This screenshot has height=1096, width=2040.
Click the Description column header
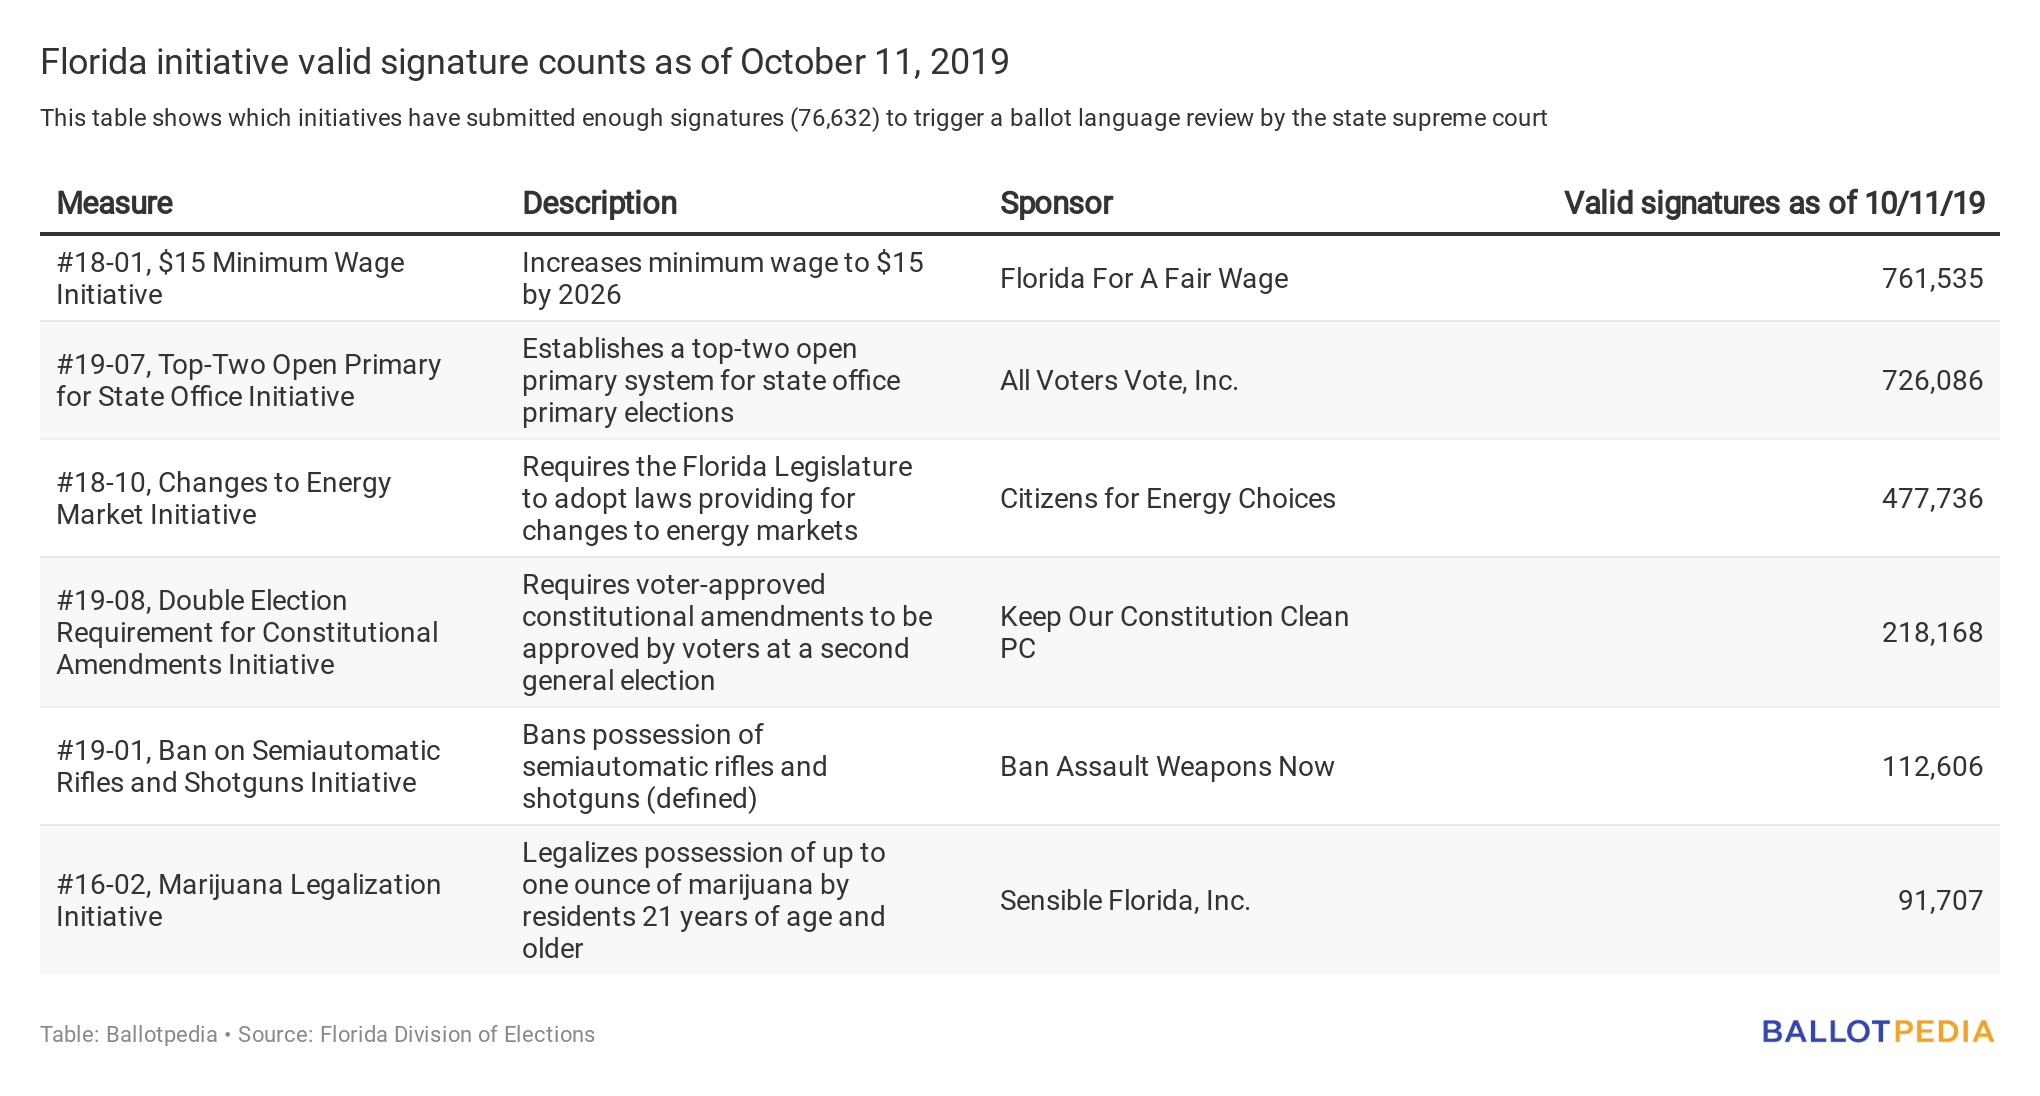coord(600,203)
